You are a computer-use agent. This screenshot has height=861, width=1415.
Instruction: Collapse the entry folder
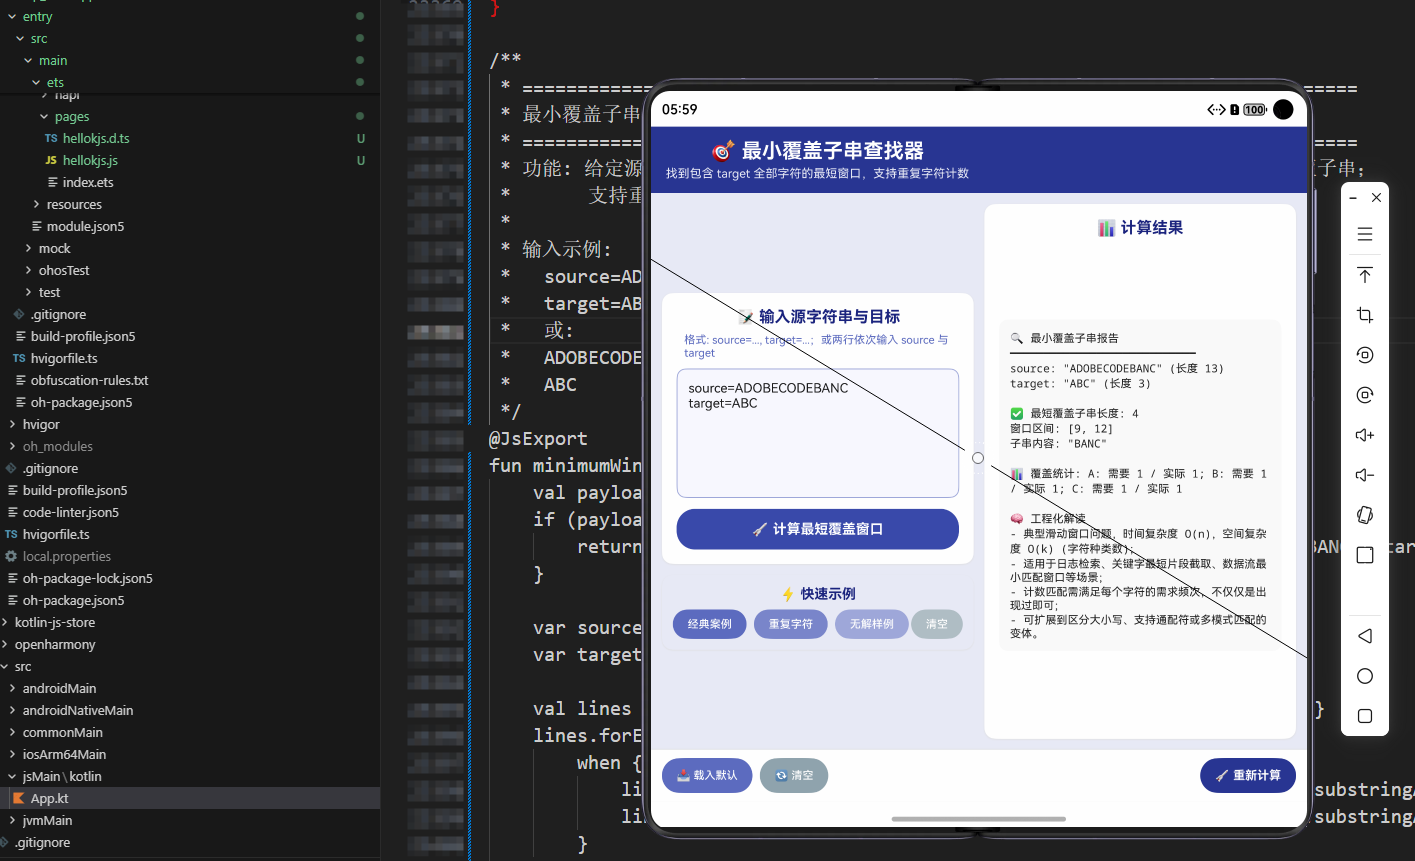[11, 16]
